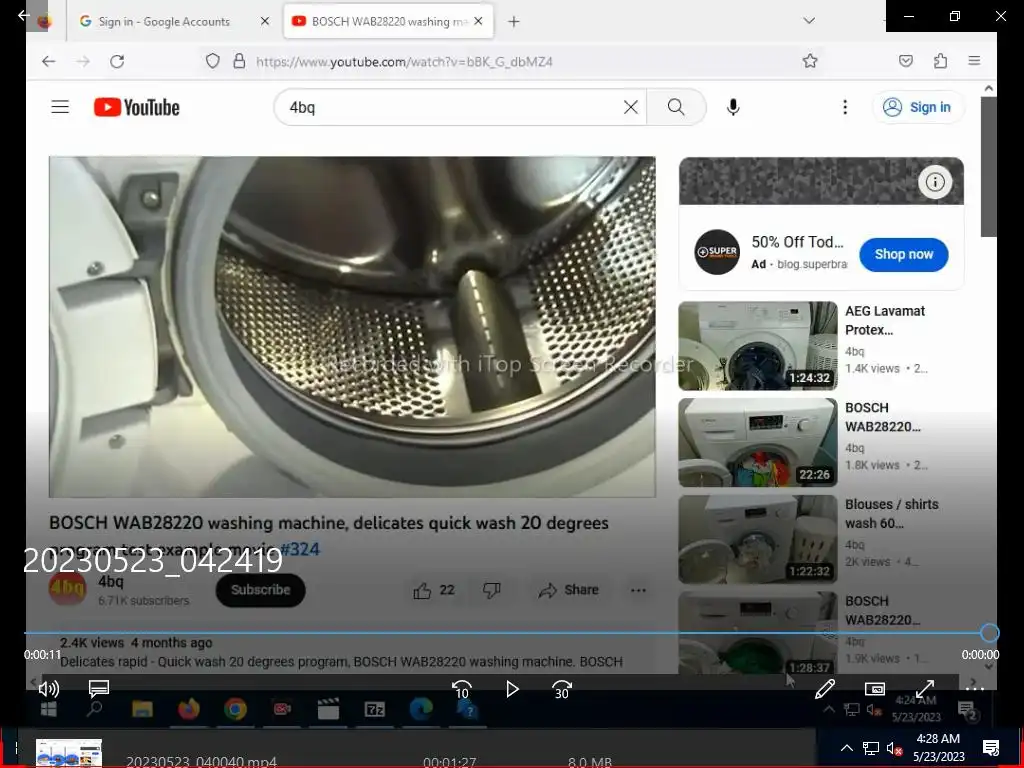Open the Firefox hamburger application menu

coord(974,61)
